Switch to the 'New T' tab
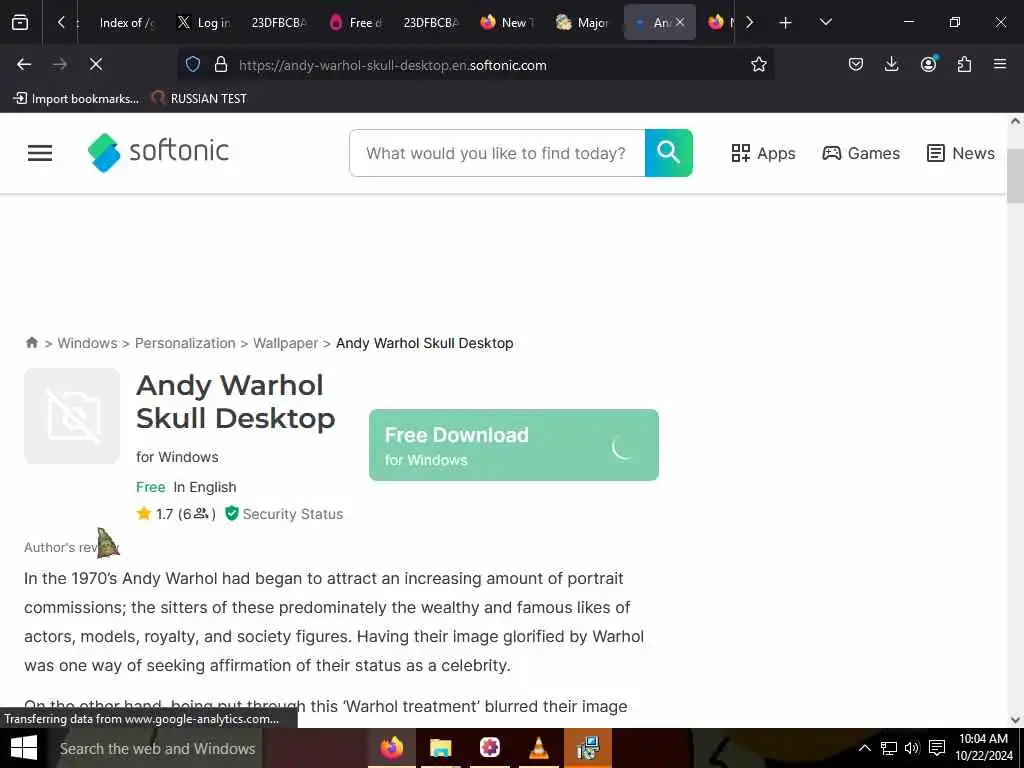This screenshot has height=768, width=1024. coord(507,22)
